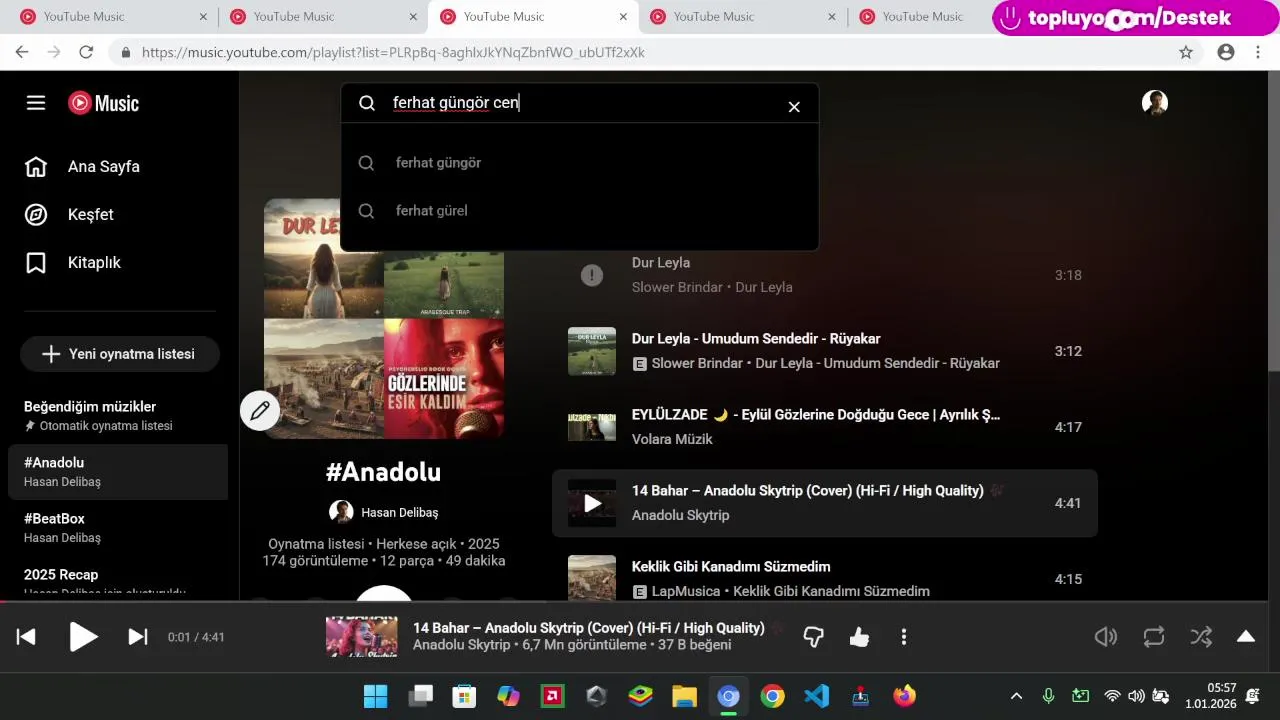The height and width of the screenshot is (720, 1280).
Task: Open Firefox from taskbar
Action: click(x=904, y=696)
